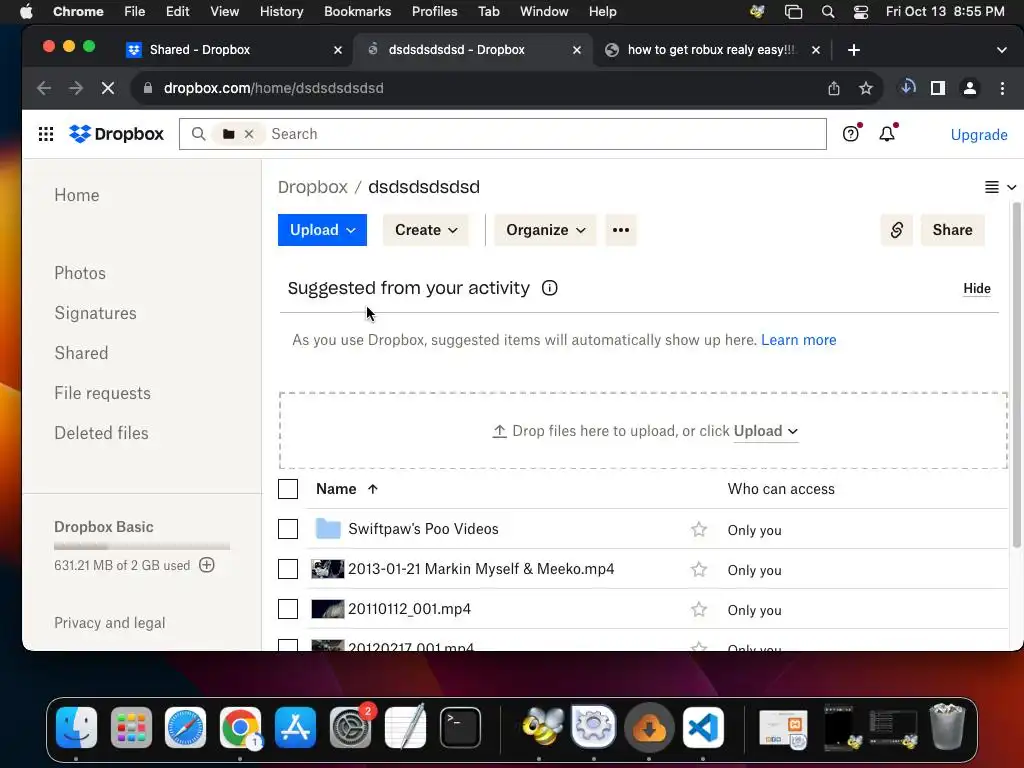Follow the Learn more link
This screenshot has height=768, width=1024.
tap(798, 340)
